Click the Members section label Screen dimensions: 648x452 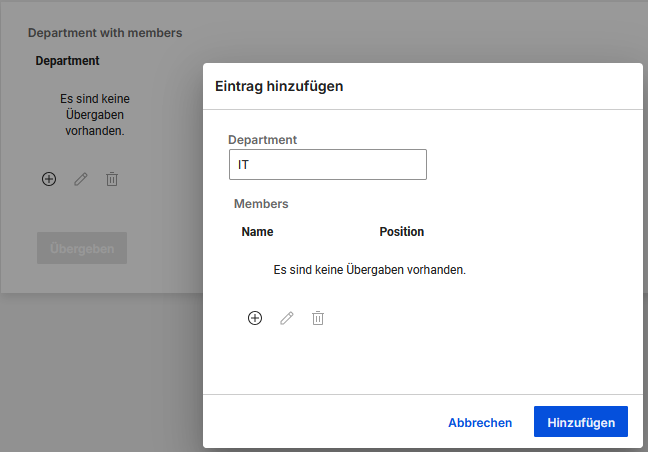[x=261, y=204]
